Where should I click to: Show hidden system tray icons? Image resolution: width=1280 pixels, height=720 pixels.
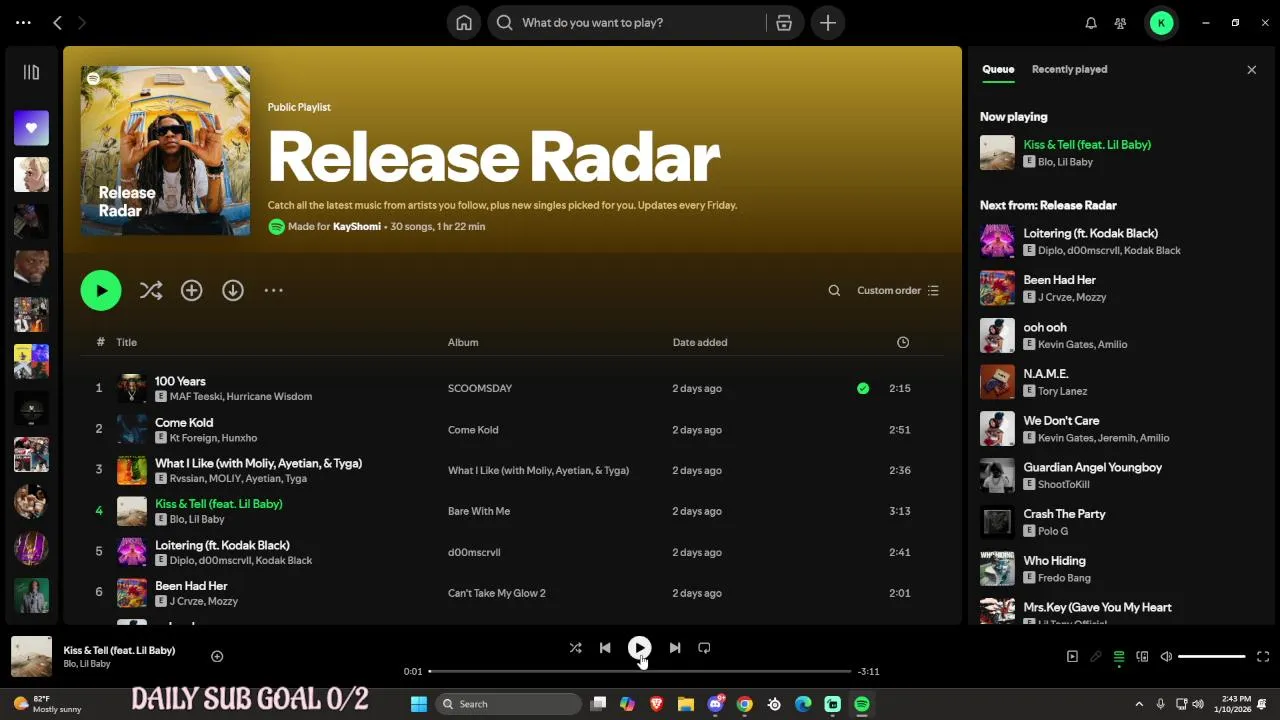pyautogui.click(x=1139, y=704)
